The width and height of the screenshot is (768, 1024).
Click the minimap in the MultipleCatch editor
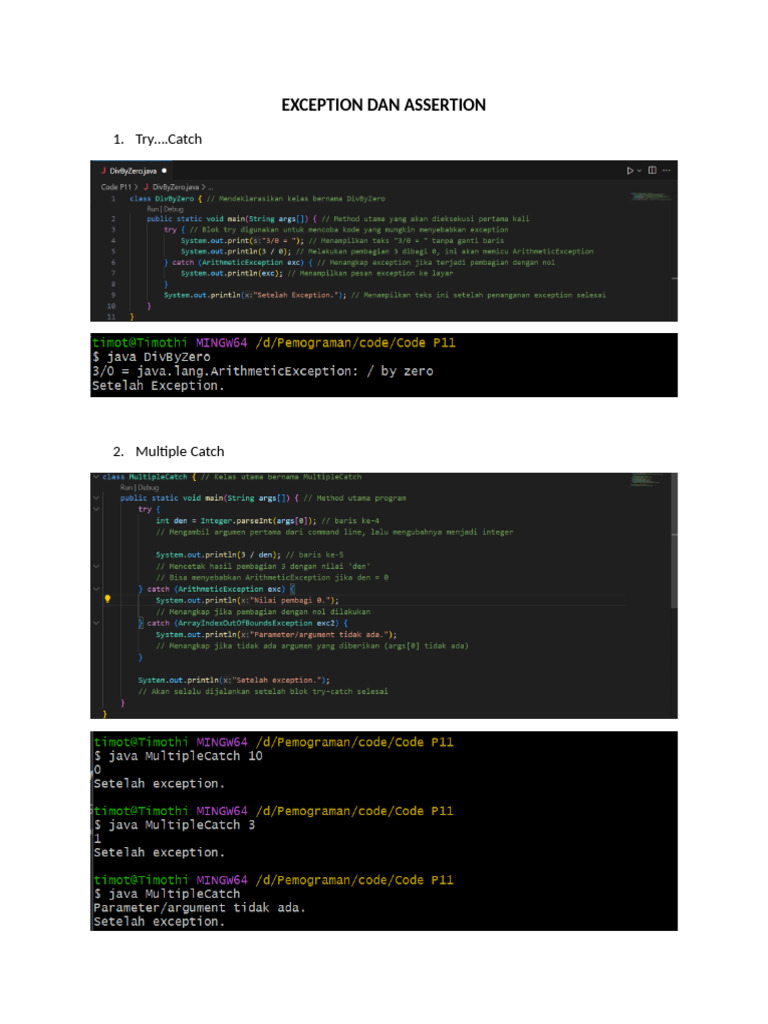pos(645,481)
